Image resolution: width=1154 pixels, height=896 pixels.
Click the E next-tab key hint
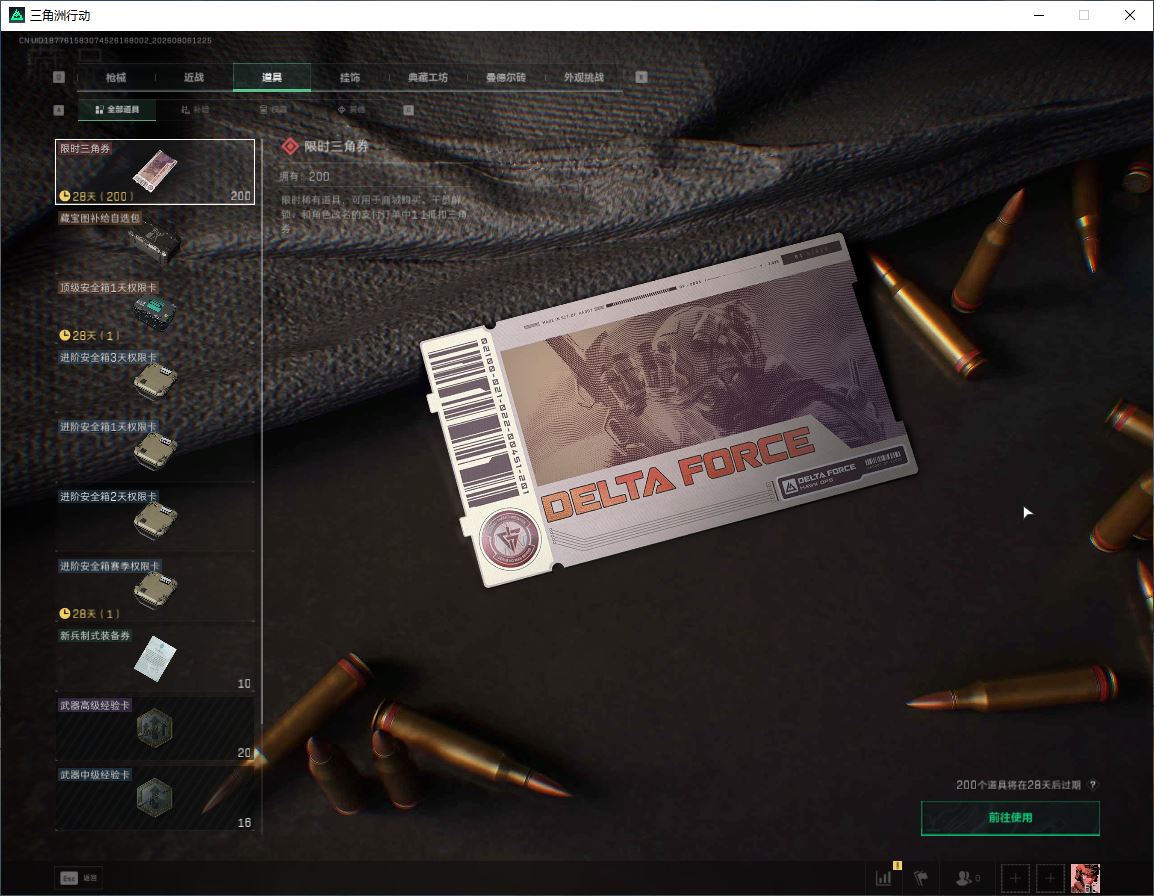641,77
